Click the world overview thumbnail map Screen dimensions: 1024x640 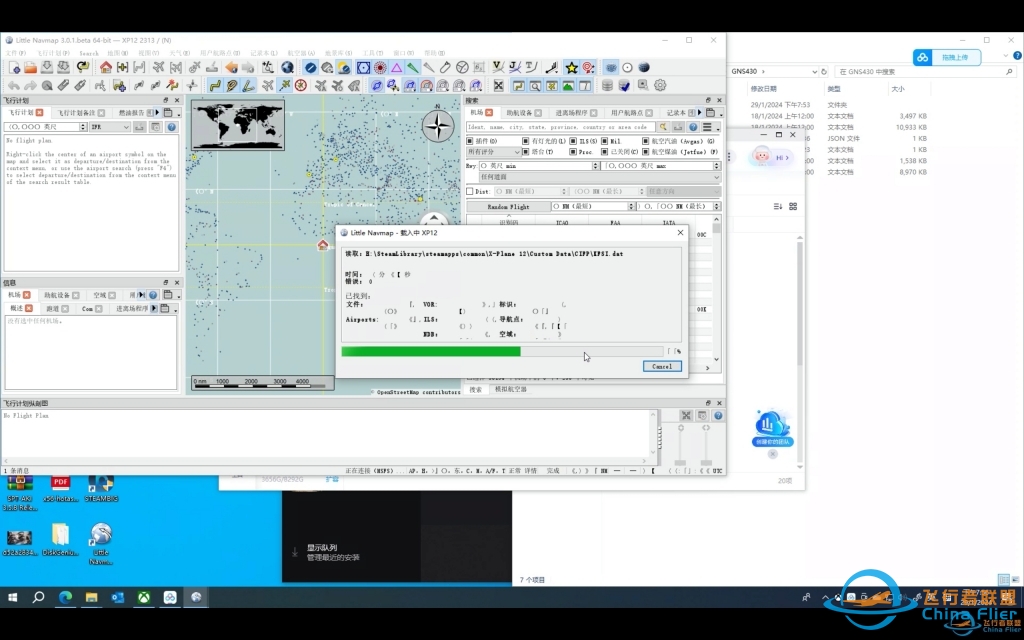pyautogui.click(x=238, y=125)
